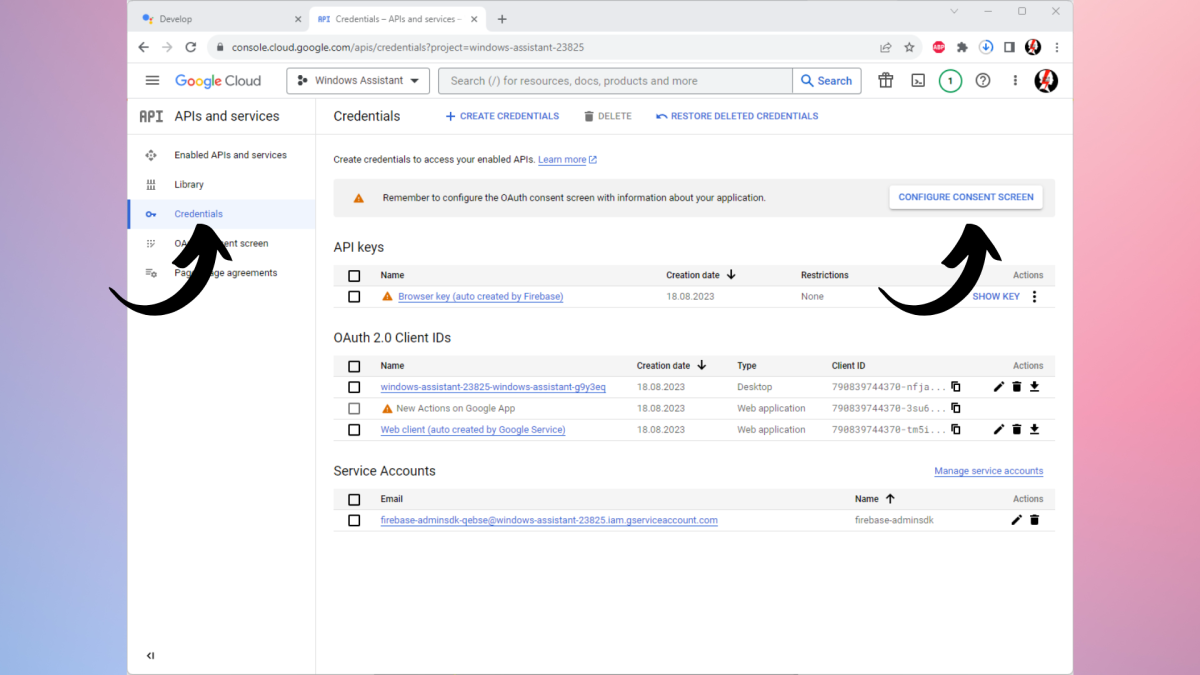
Task: Copy client ID of New Actions on Google App
Action: 956,408
